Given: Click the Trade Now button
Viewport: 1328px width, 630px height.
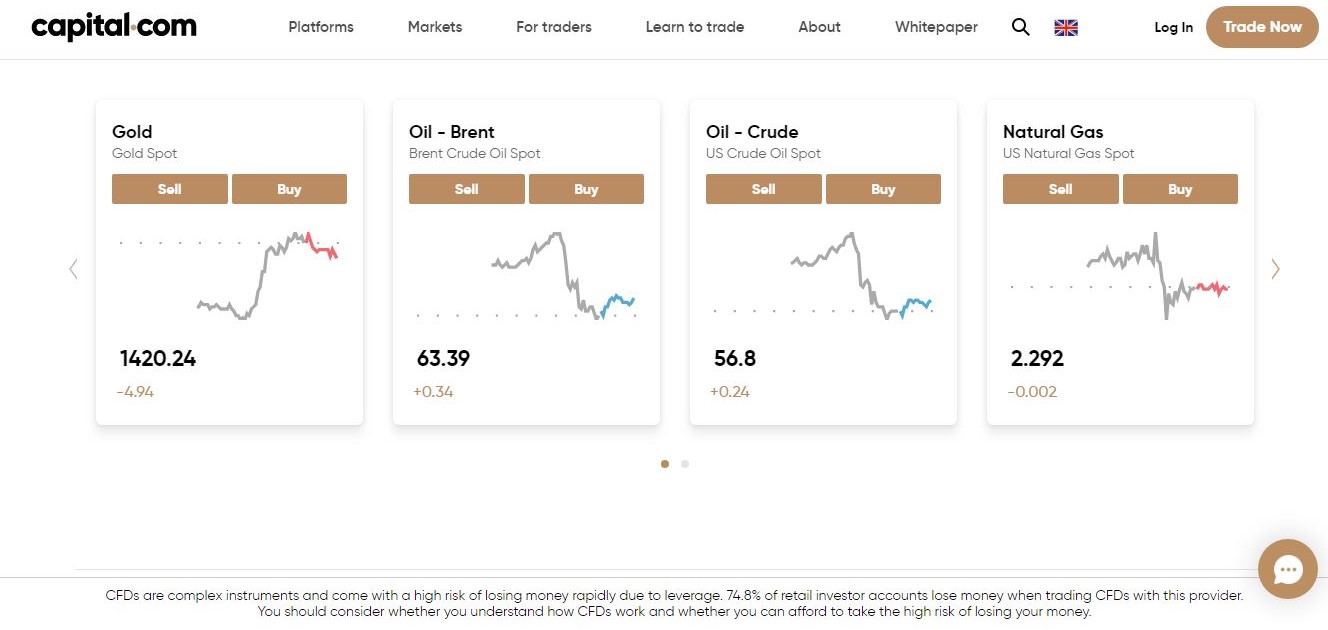Looking at the screenshot, I should (1262, 27).
